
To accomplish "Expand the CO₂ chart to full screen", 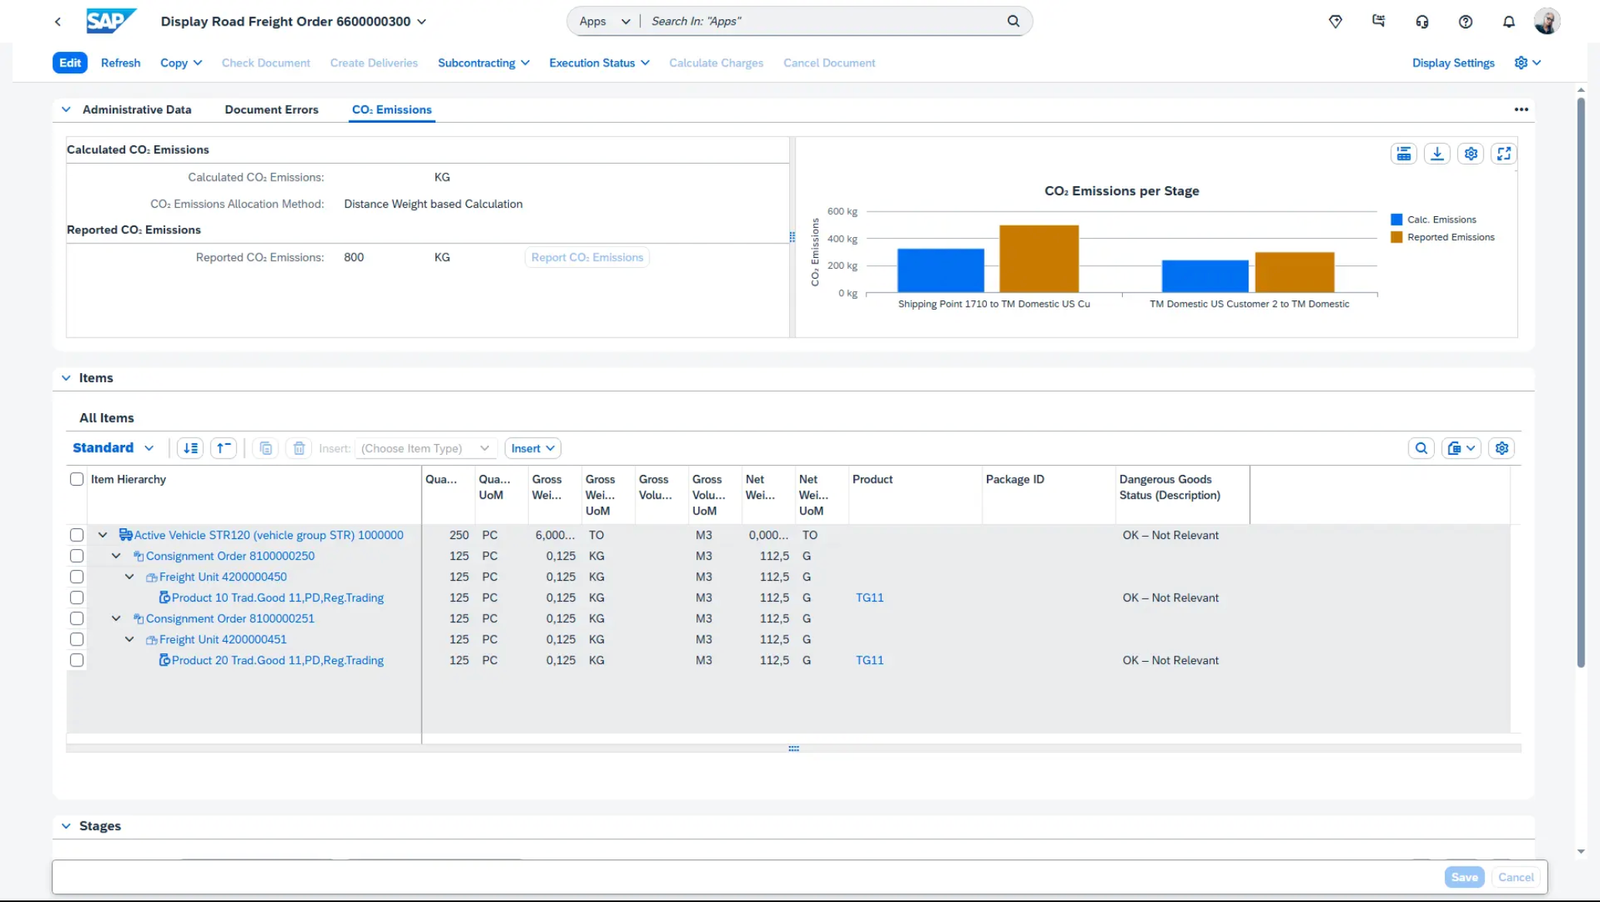I will [x=1503, y=154].
